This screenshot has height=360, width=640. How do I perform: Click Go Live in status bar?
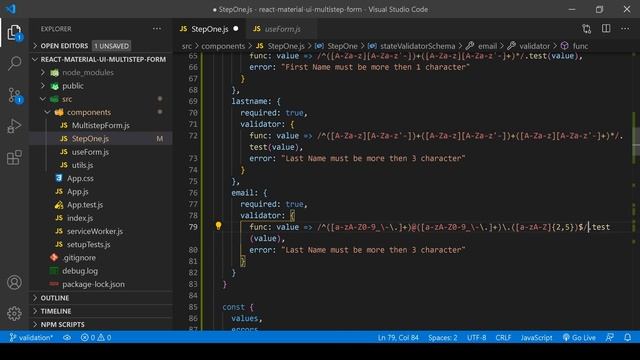(x=579, y=338)
